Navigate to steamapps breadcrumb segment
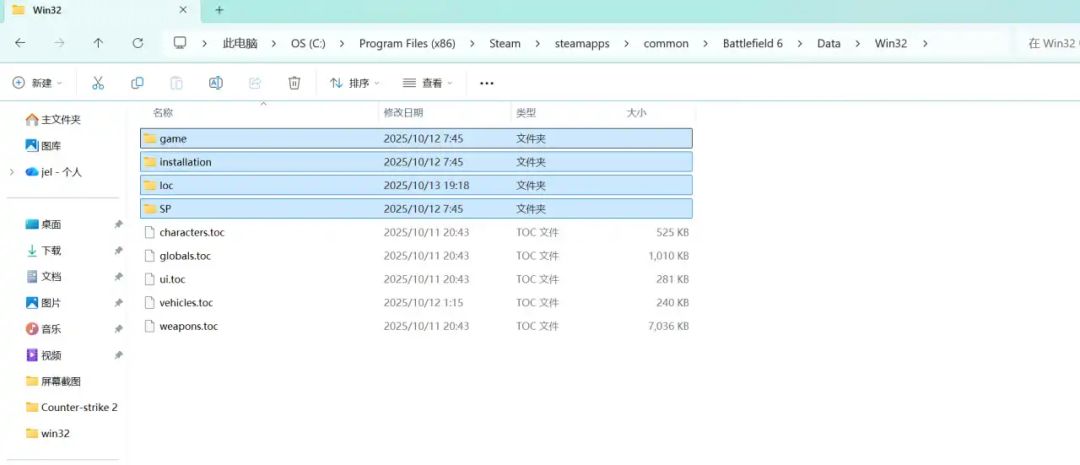The width and height of the screenshot is (1080, 465). point(582,43)
